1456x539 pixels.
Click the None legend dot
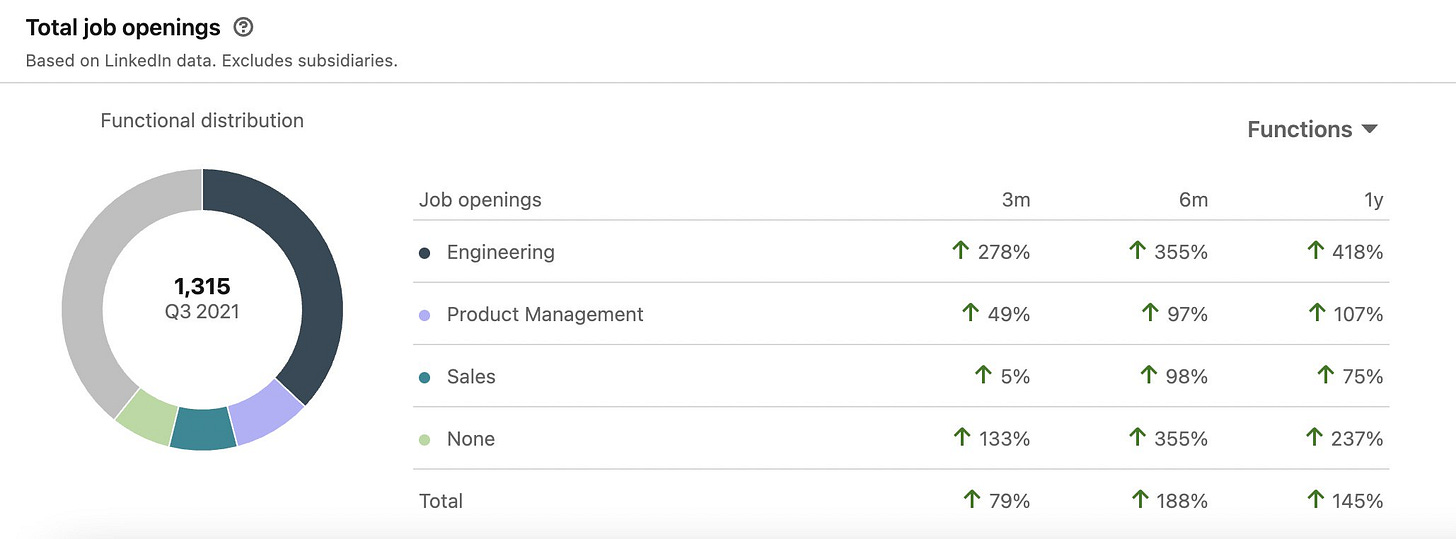click(x=424, y=439)
